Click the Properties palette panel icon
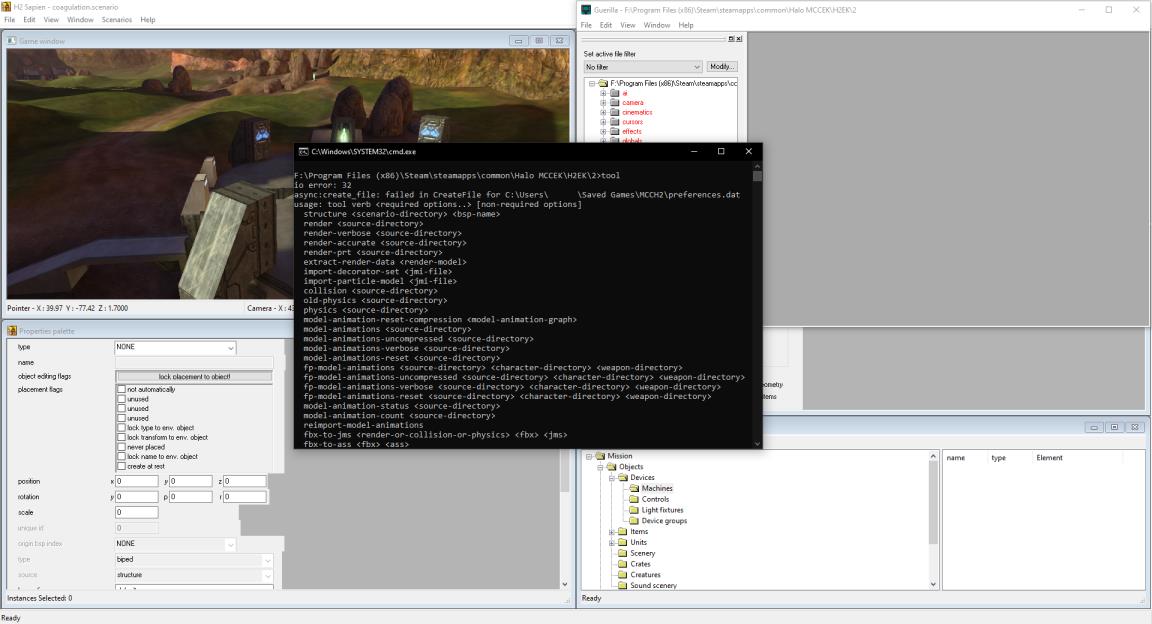Viewport: 1152px width, 624px height. pos(12,331)
